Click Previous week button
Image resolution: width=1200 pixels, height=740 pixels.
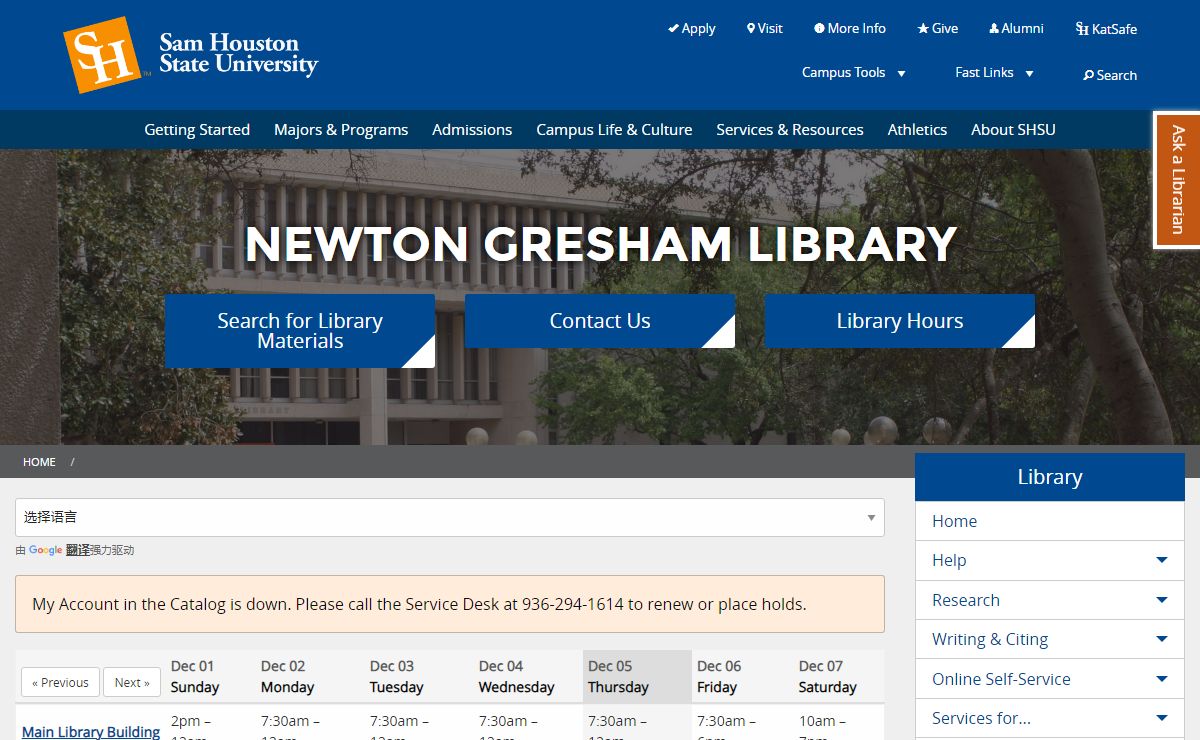[60, 682]
